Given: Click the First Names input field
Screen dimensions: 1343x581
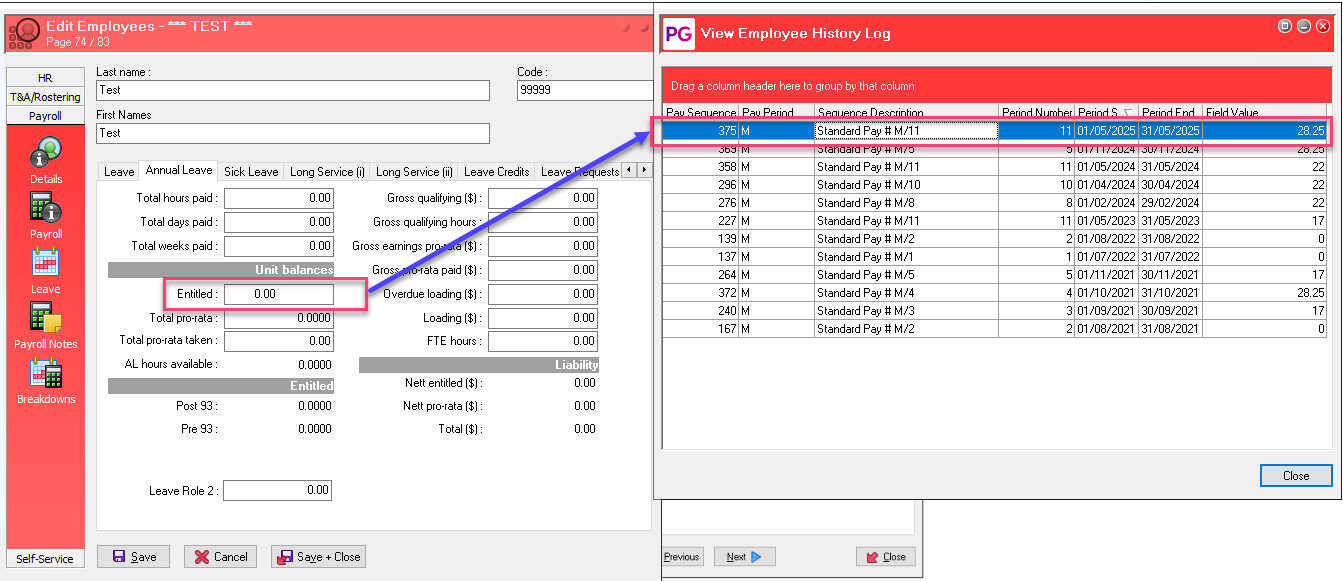Looking at the screenshot, I should (x=293, y=133).
